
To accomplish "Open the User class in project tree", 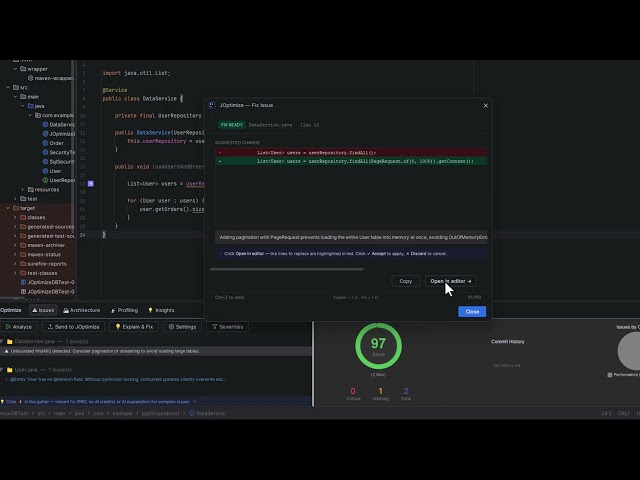I will click(52, 171).
